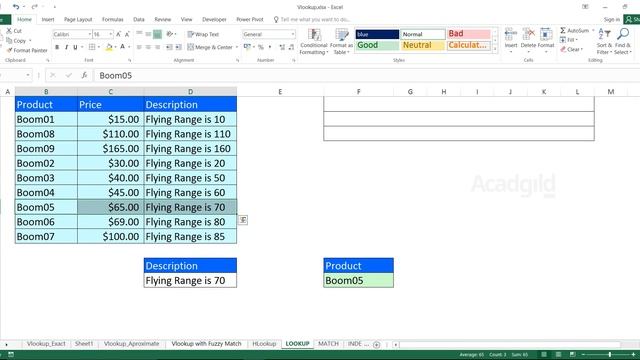
Task: Click the Copy icon
Action: click(x=9, y=40)
